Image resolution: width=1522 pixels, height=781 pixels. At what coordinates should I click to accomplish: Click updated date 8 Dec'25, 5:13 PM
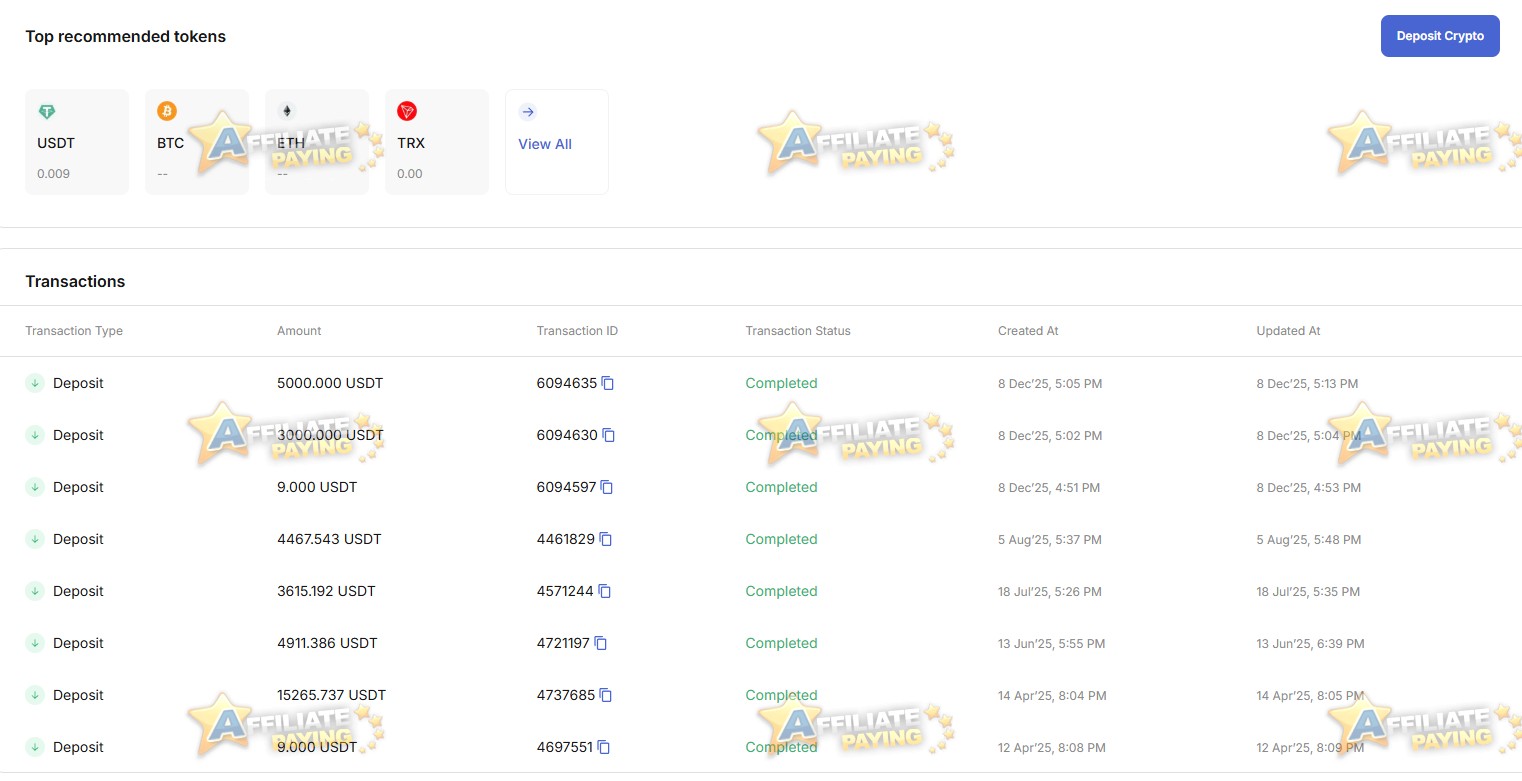[x=1307, y=384]
